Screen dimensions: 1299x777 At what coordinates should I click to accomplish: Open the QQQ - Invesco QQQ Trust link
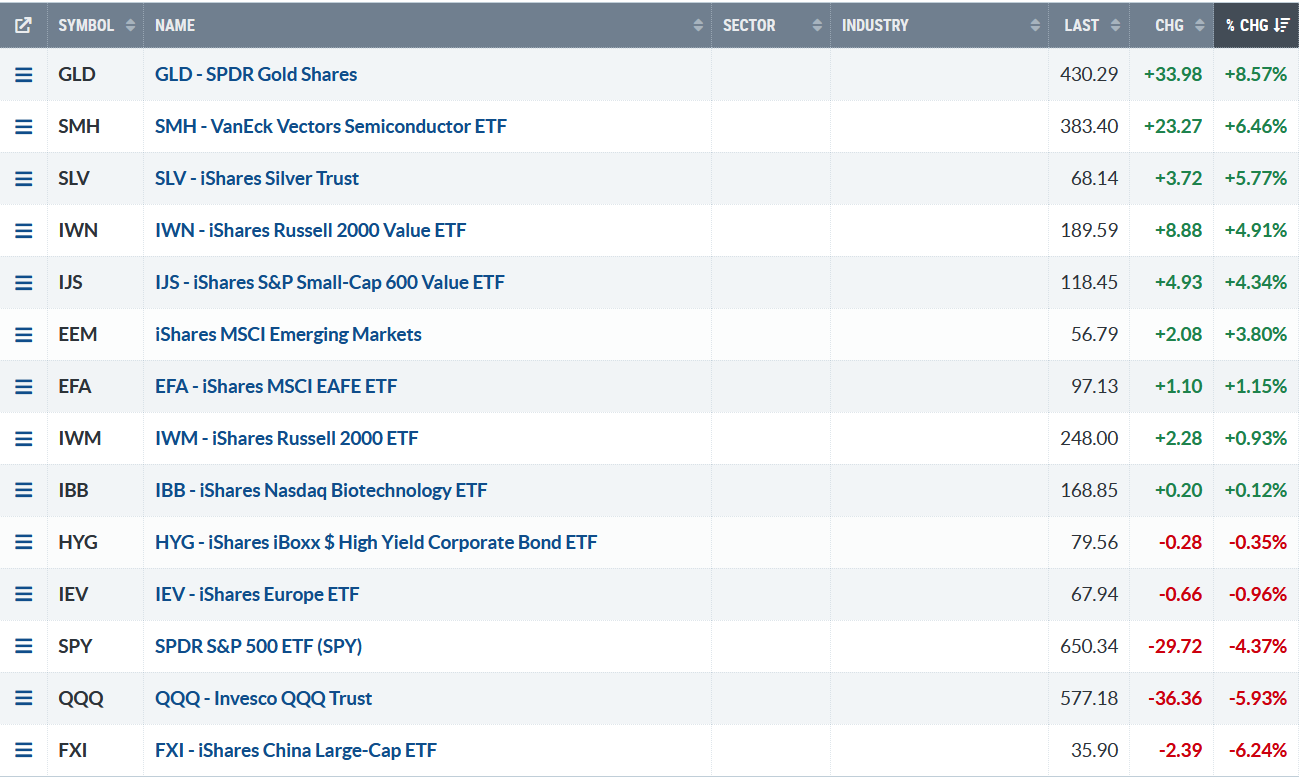click(263, 698)
